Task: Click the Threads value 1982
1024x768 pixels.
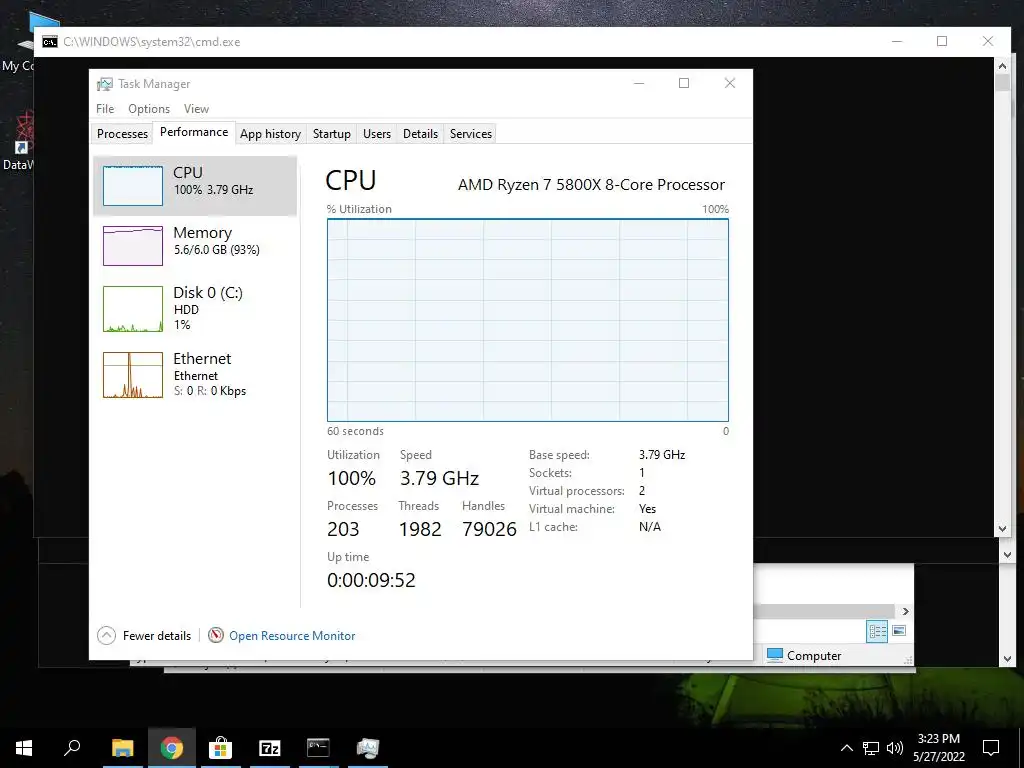Action: 420,529
